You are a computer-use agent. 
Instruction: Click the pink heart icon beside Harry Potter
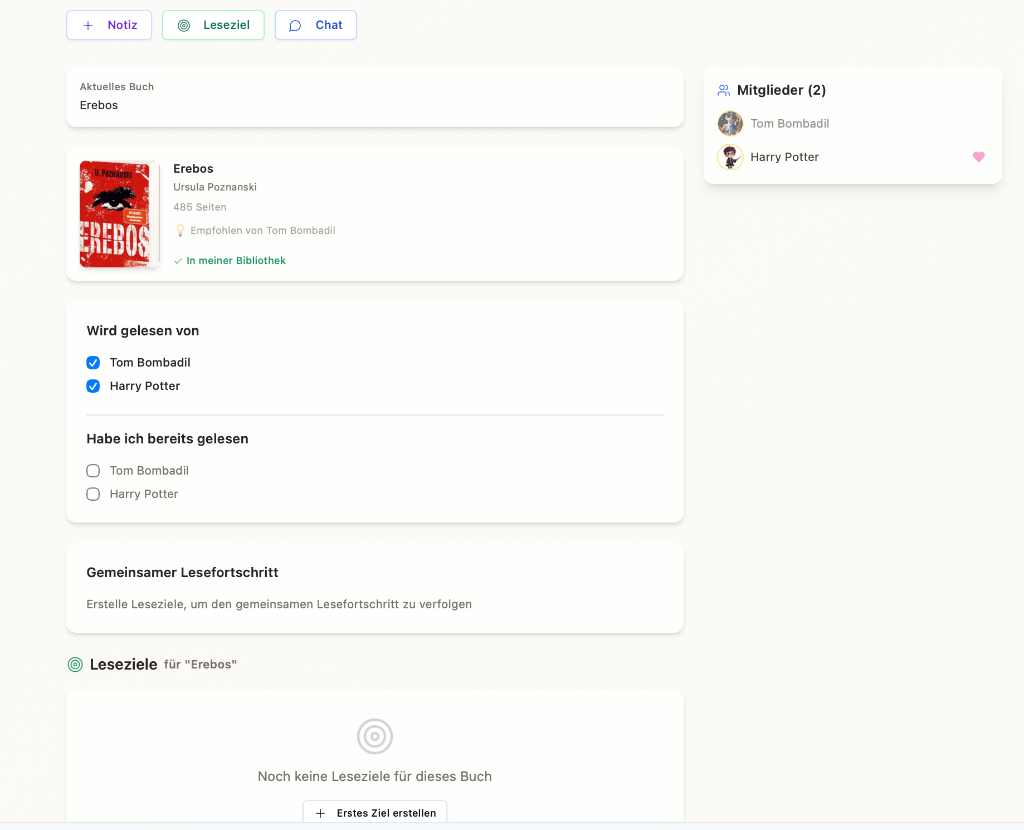978,157
